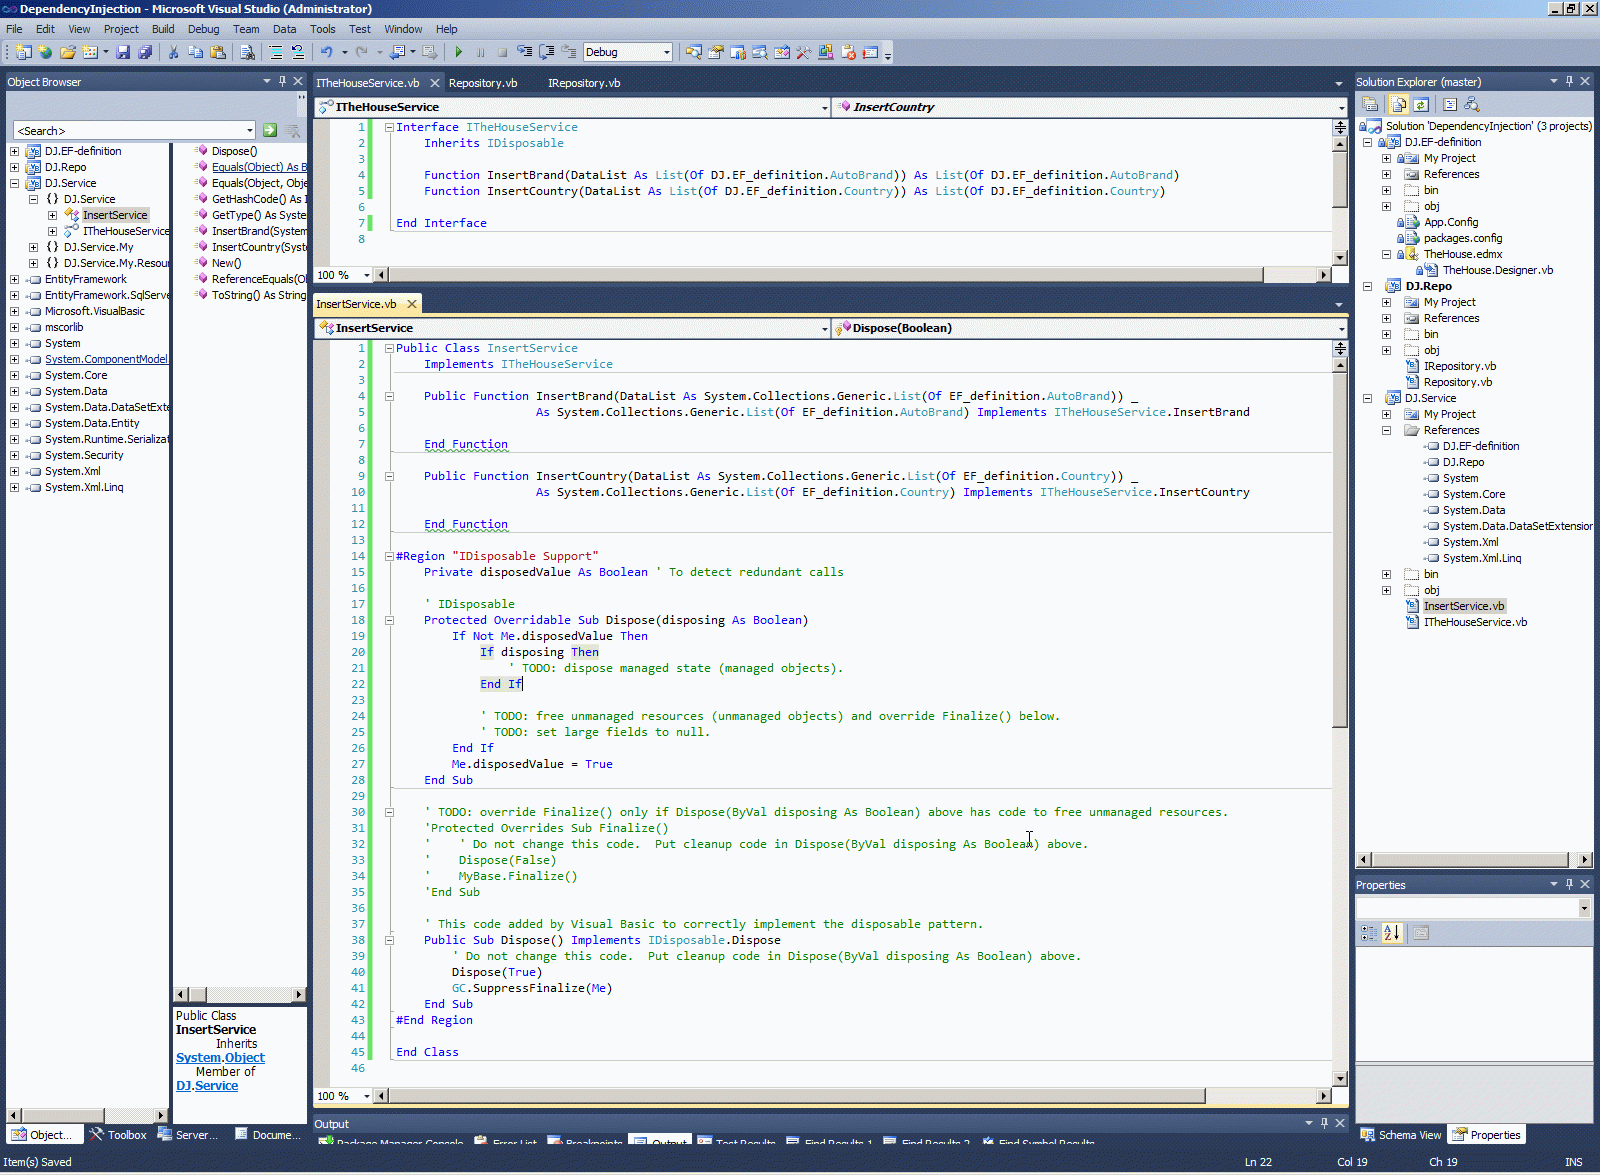Click Refresh icon in Solution Explorer toolbar

coord(1421,104)
